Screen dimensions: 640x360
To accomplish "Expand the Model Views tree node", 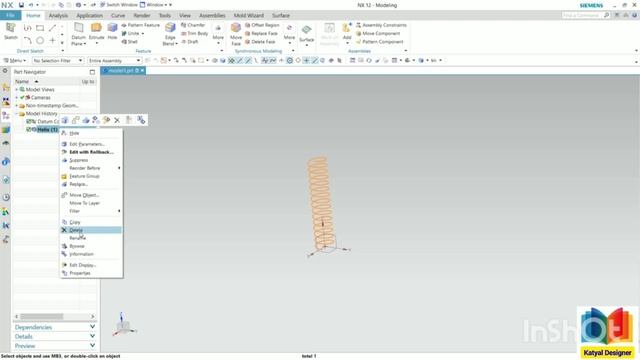I will pyautogui.click(x=17, y=89).
